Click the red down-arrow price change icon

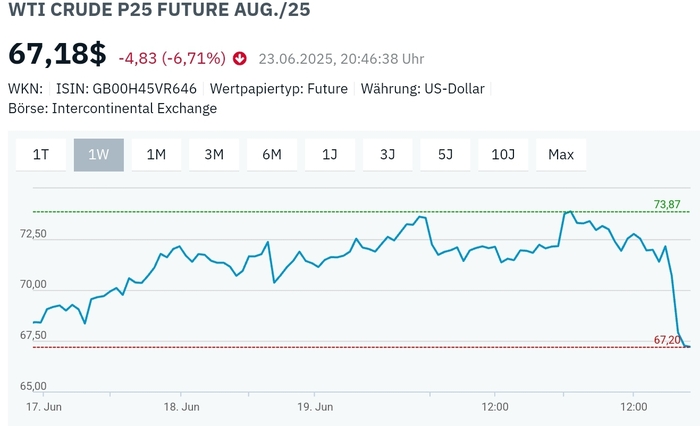click(240, 58)
